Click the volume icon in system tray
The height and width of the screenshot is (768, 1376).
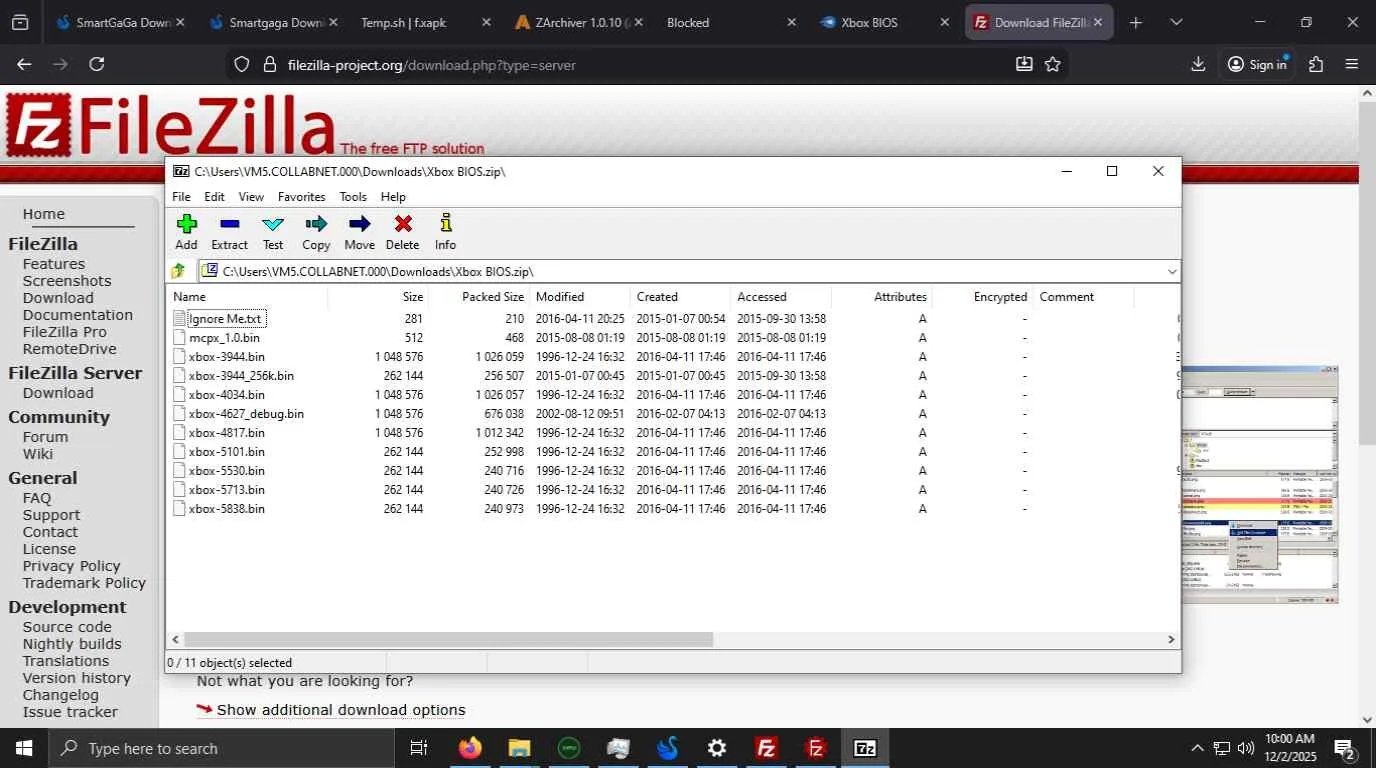pos(1246,748)
